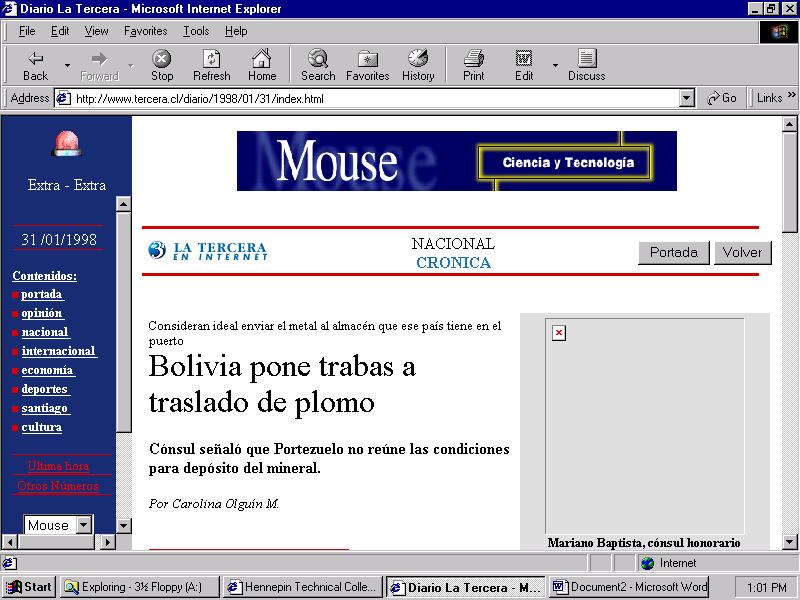Open the deportes sidebar link

click(45, 389)
